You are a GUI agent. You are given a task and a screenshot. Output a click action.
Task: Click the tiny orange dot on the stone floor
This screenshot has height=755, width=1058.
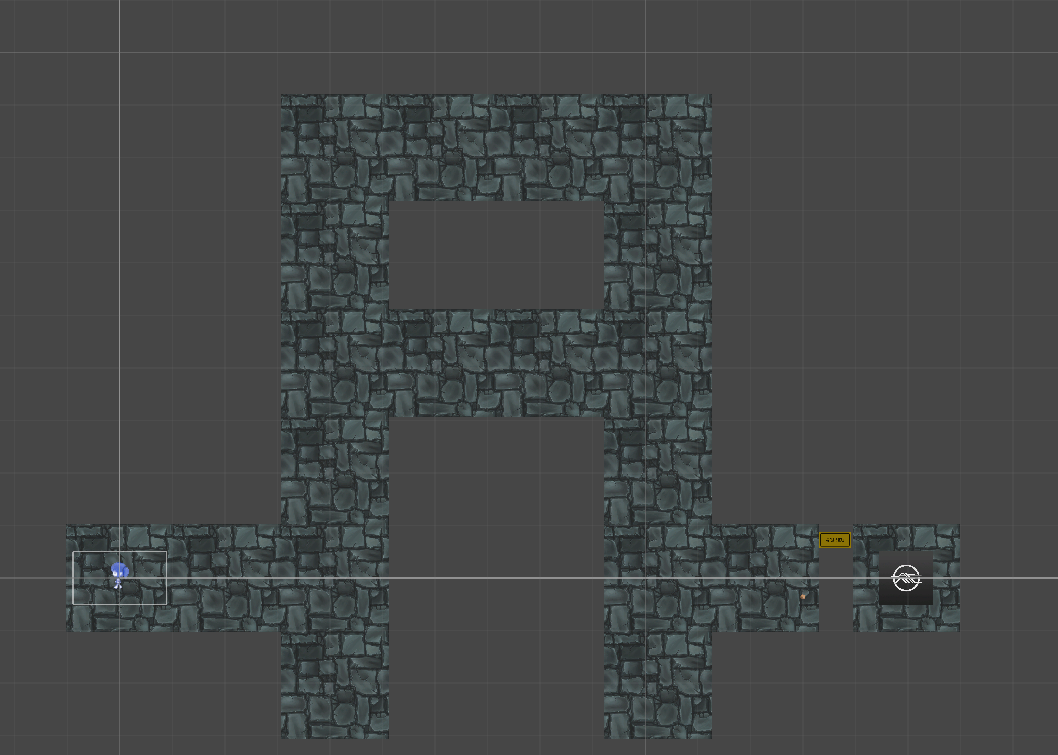point(803,597)
